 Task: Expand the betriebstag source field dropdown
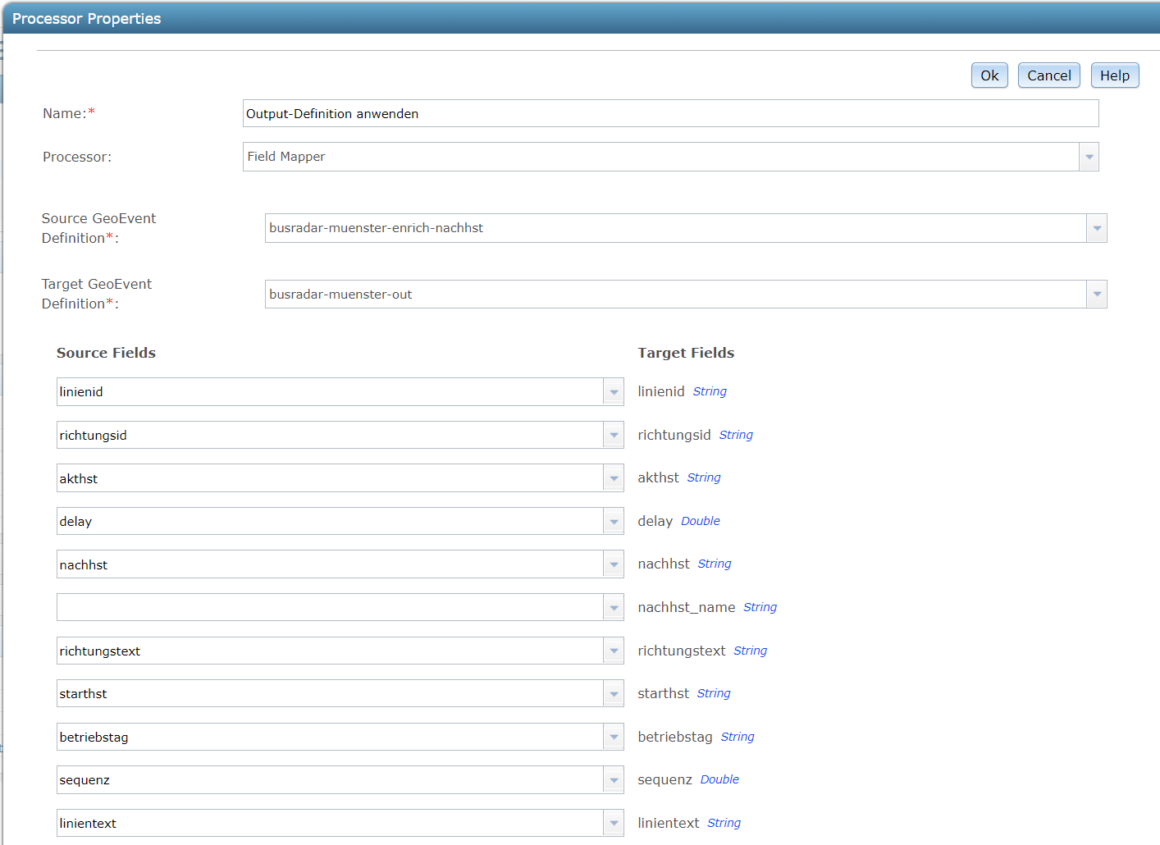click(614, 737)
